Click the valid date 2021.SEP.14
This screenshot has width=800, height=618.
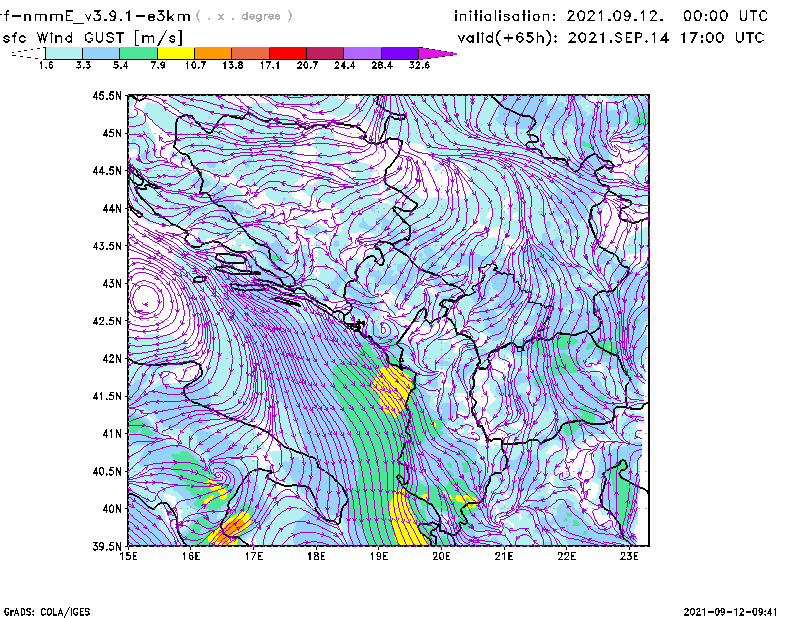[x=618, y=38]
